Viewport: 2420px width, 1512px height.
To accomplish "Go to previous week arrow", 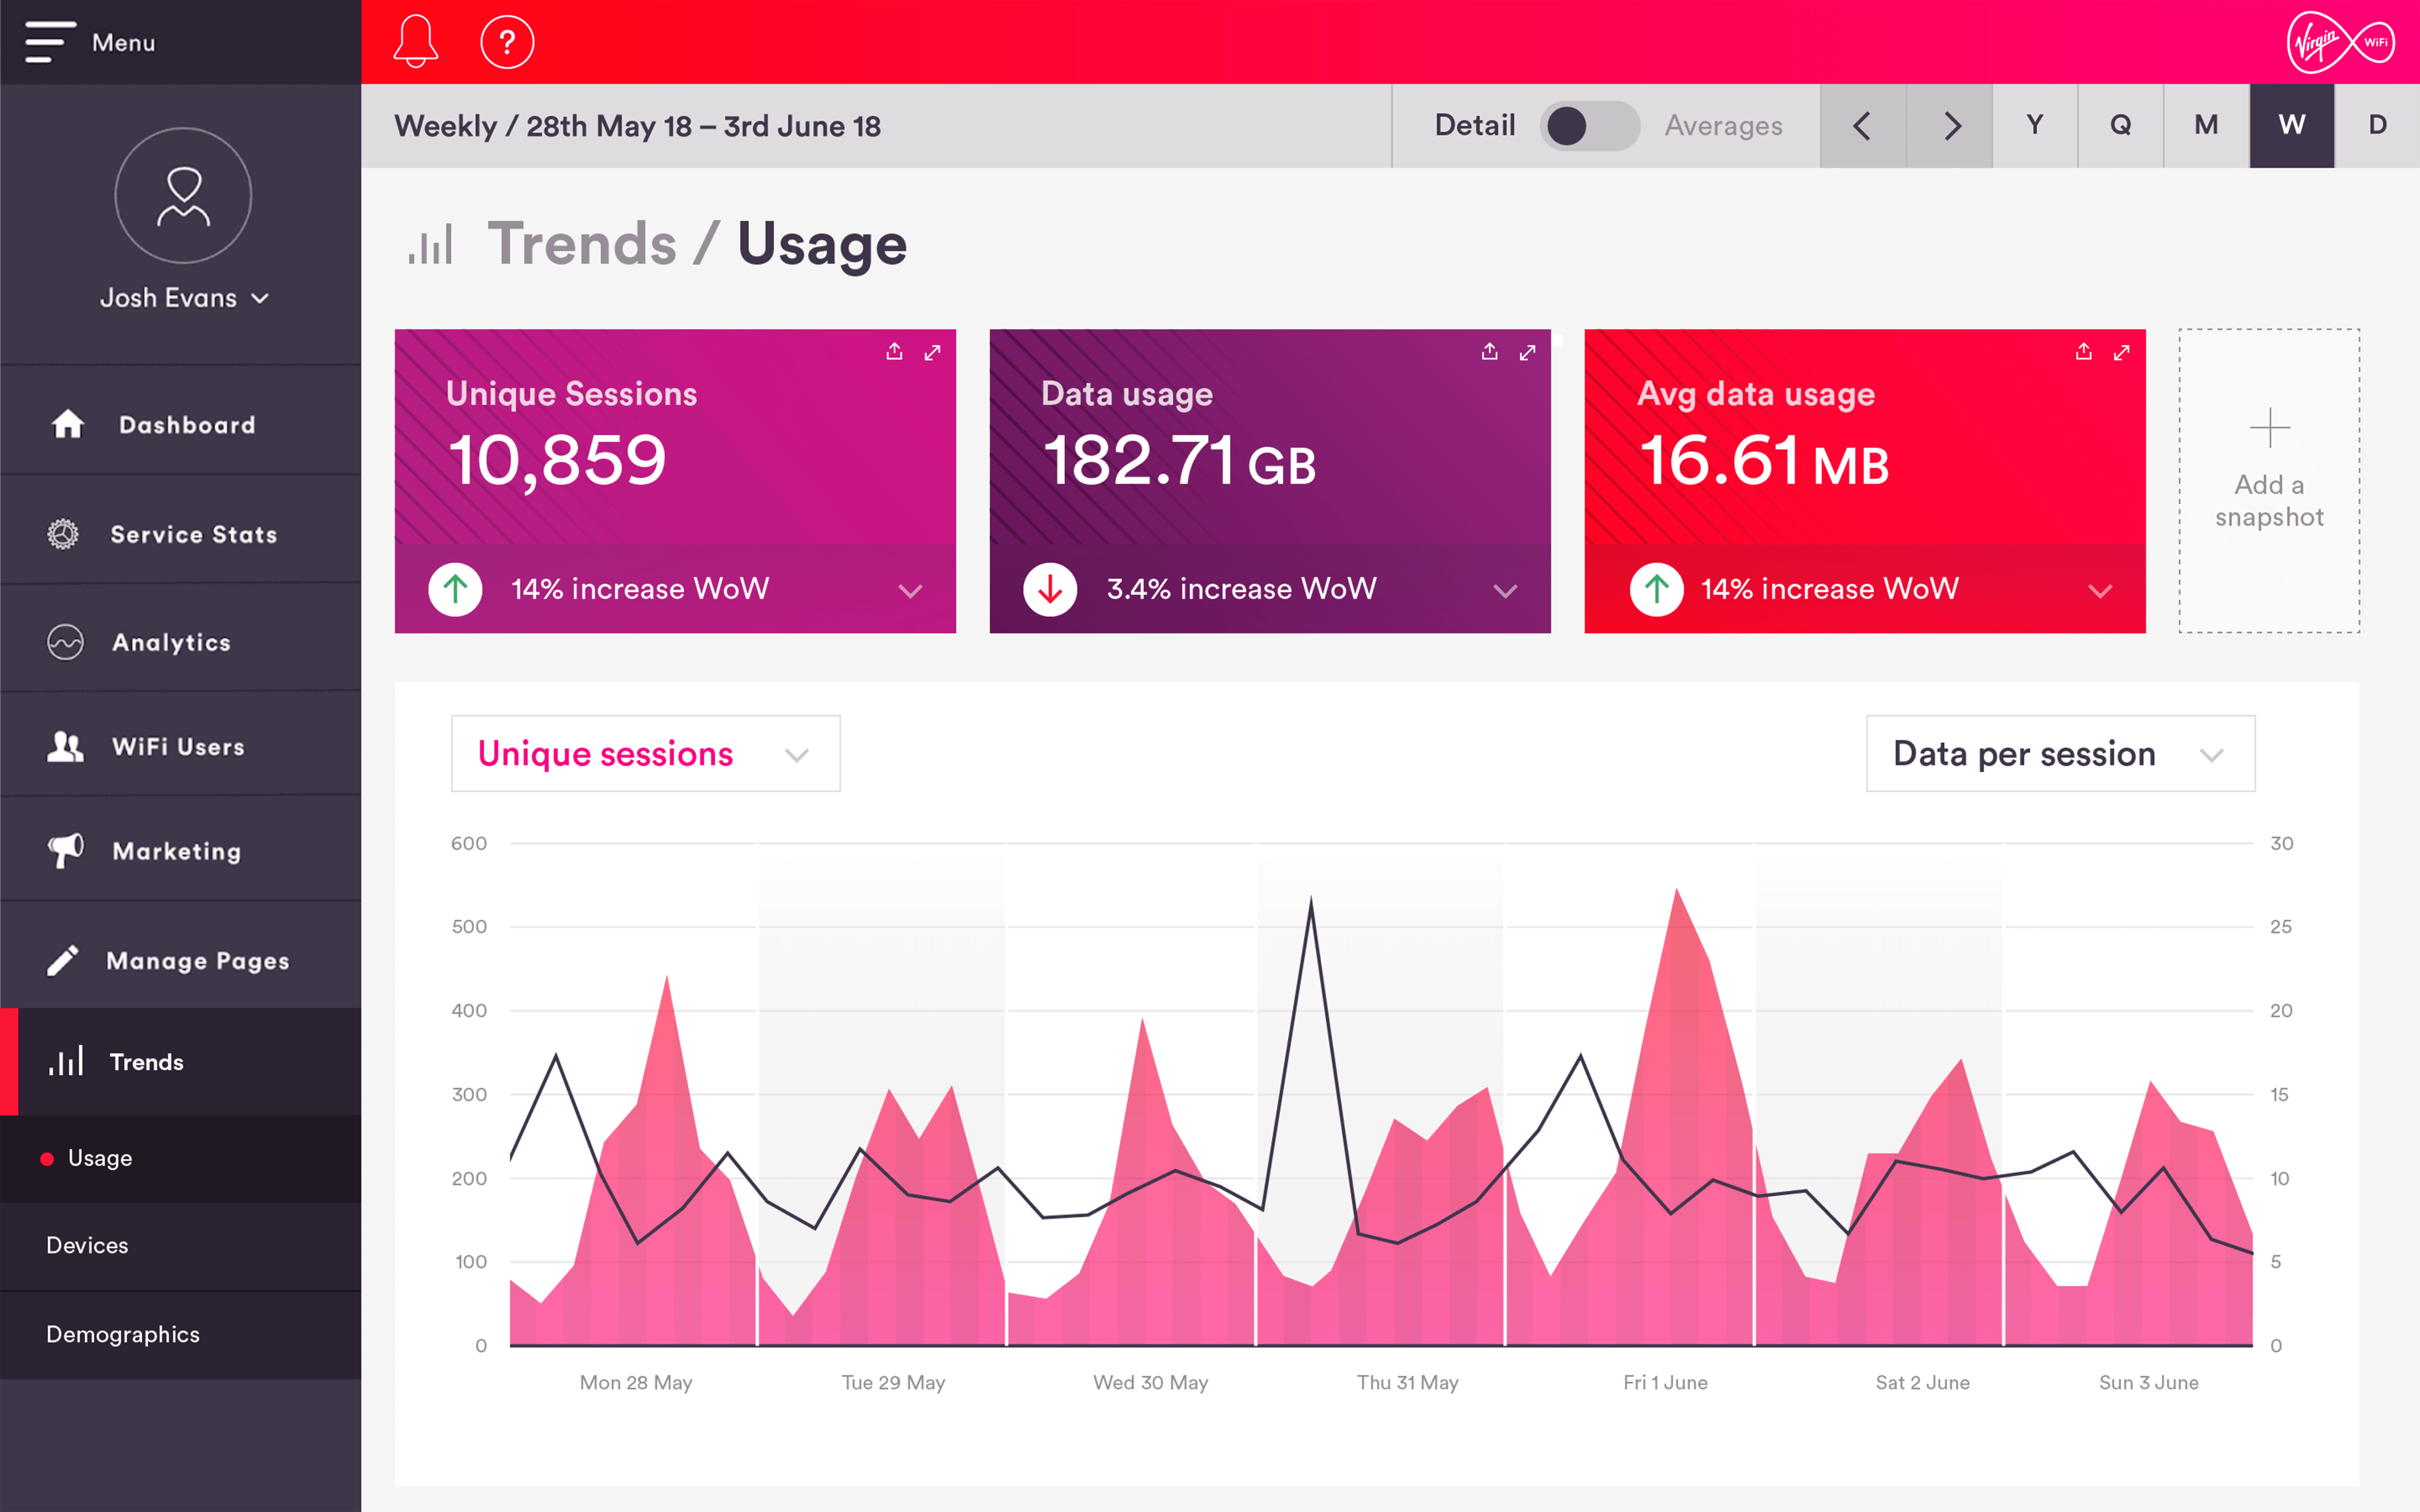I will click(x=1862, y=126).
